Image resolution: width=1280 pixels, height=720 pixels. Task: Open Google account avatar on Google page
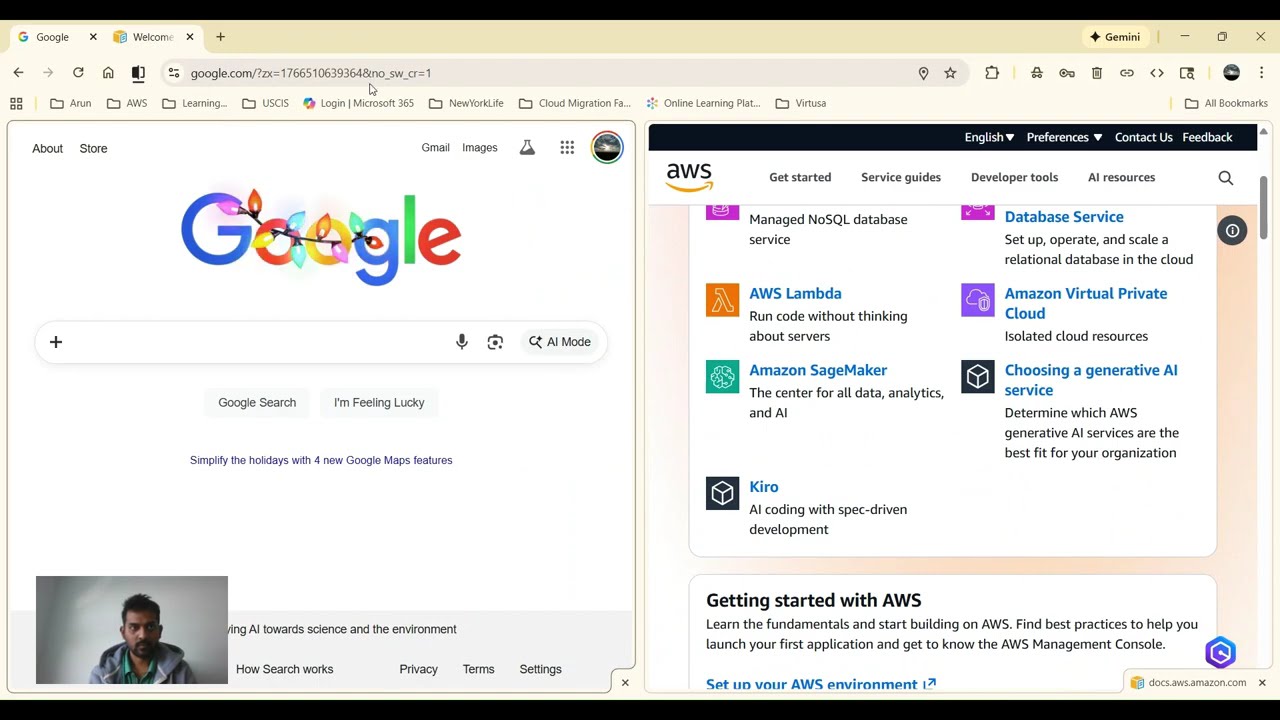pyautogui.click(x=607, y=148)
